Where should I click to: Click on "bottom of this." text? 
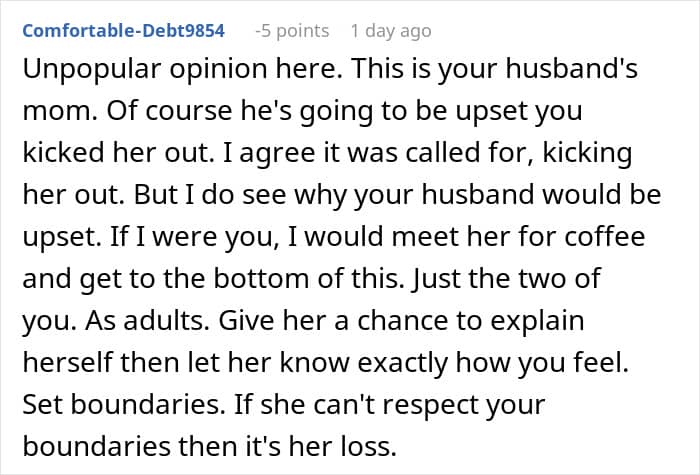306,278
